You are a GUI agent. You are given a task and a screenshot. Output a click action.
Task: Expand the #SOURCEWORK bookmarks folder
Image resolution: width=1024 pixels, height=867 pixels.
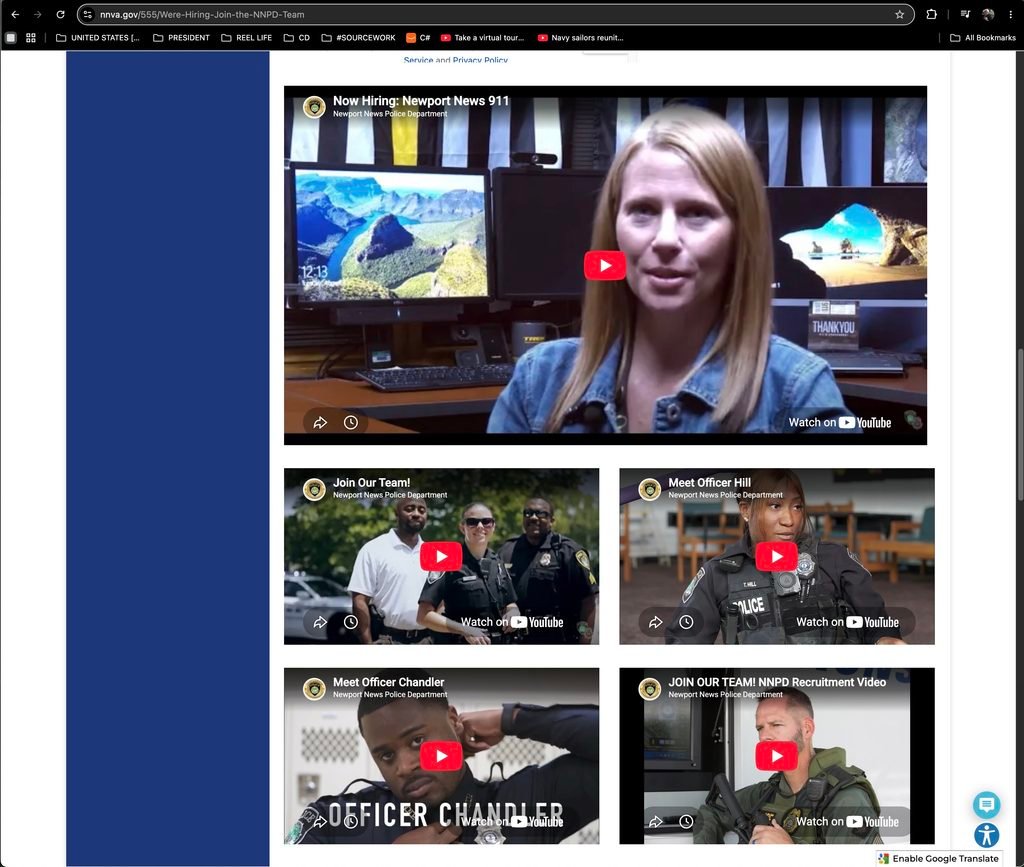tap(359, 38)
